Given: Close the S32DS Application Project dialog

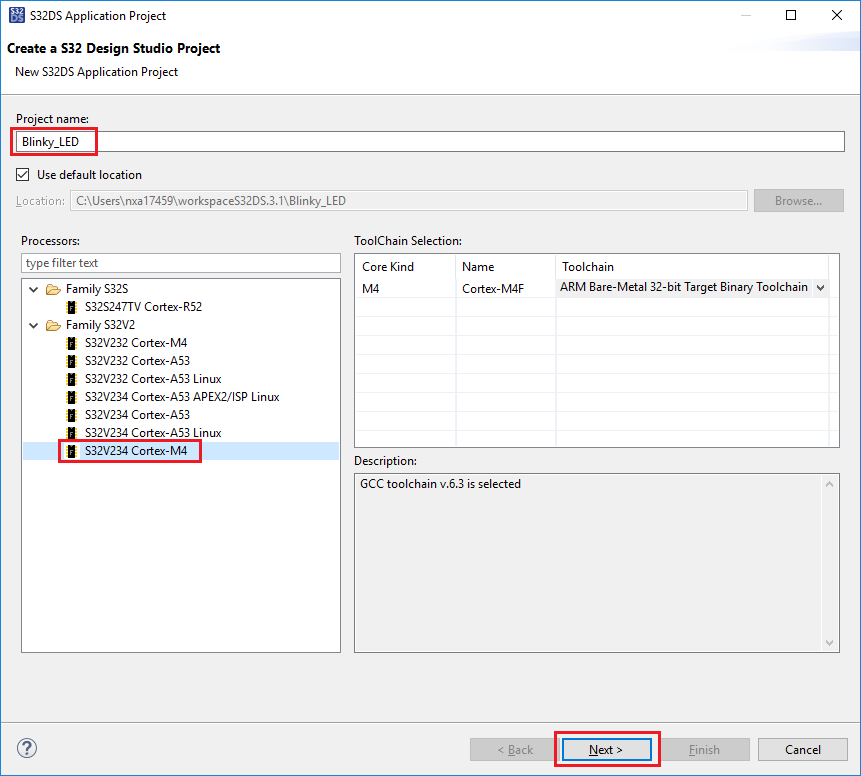Looking at the screenshot, I should [x=836, y=15].
